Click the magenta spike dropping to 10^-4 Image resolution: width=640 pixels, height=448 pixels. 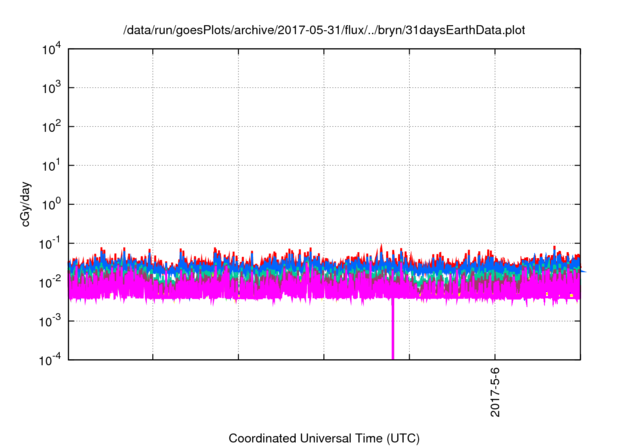click(393, 329)
